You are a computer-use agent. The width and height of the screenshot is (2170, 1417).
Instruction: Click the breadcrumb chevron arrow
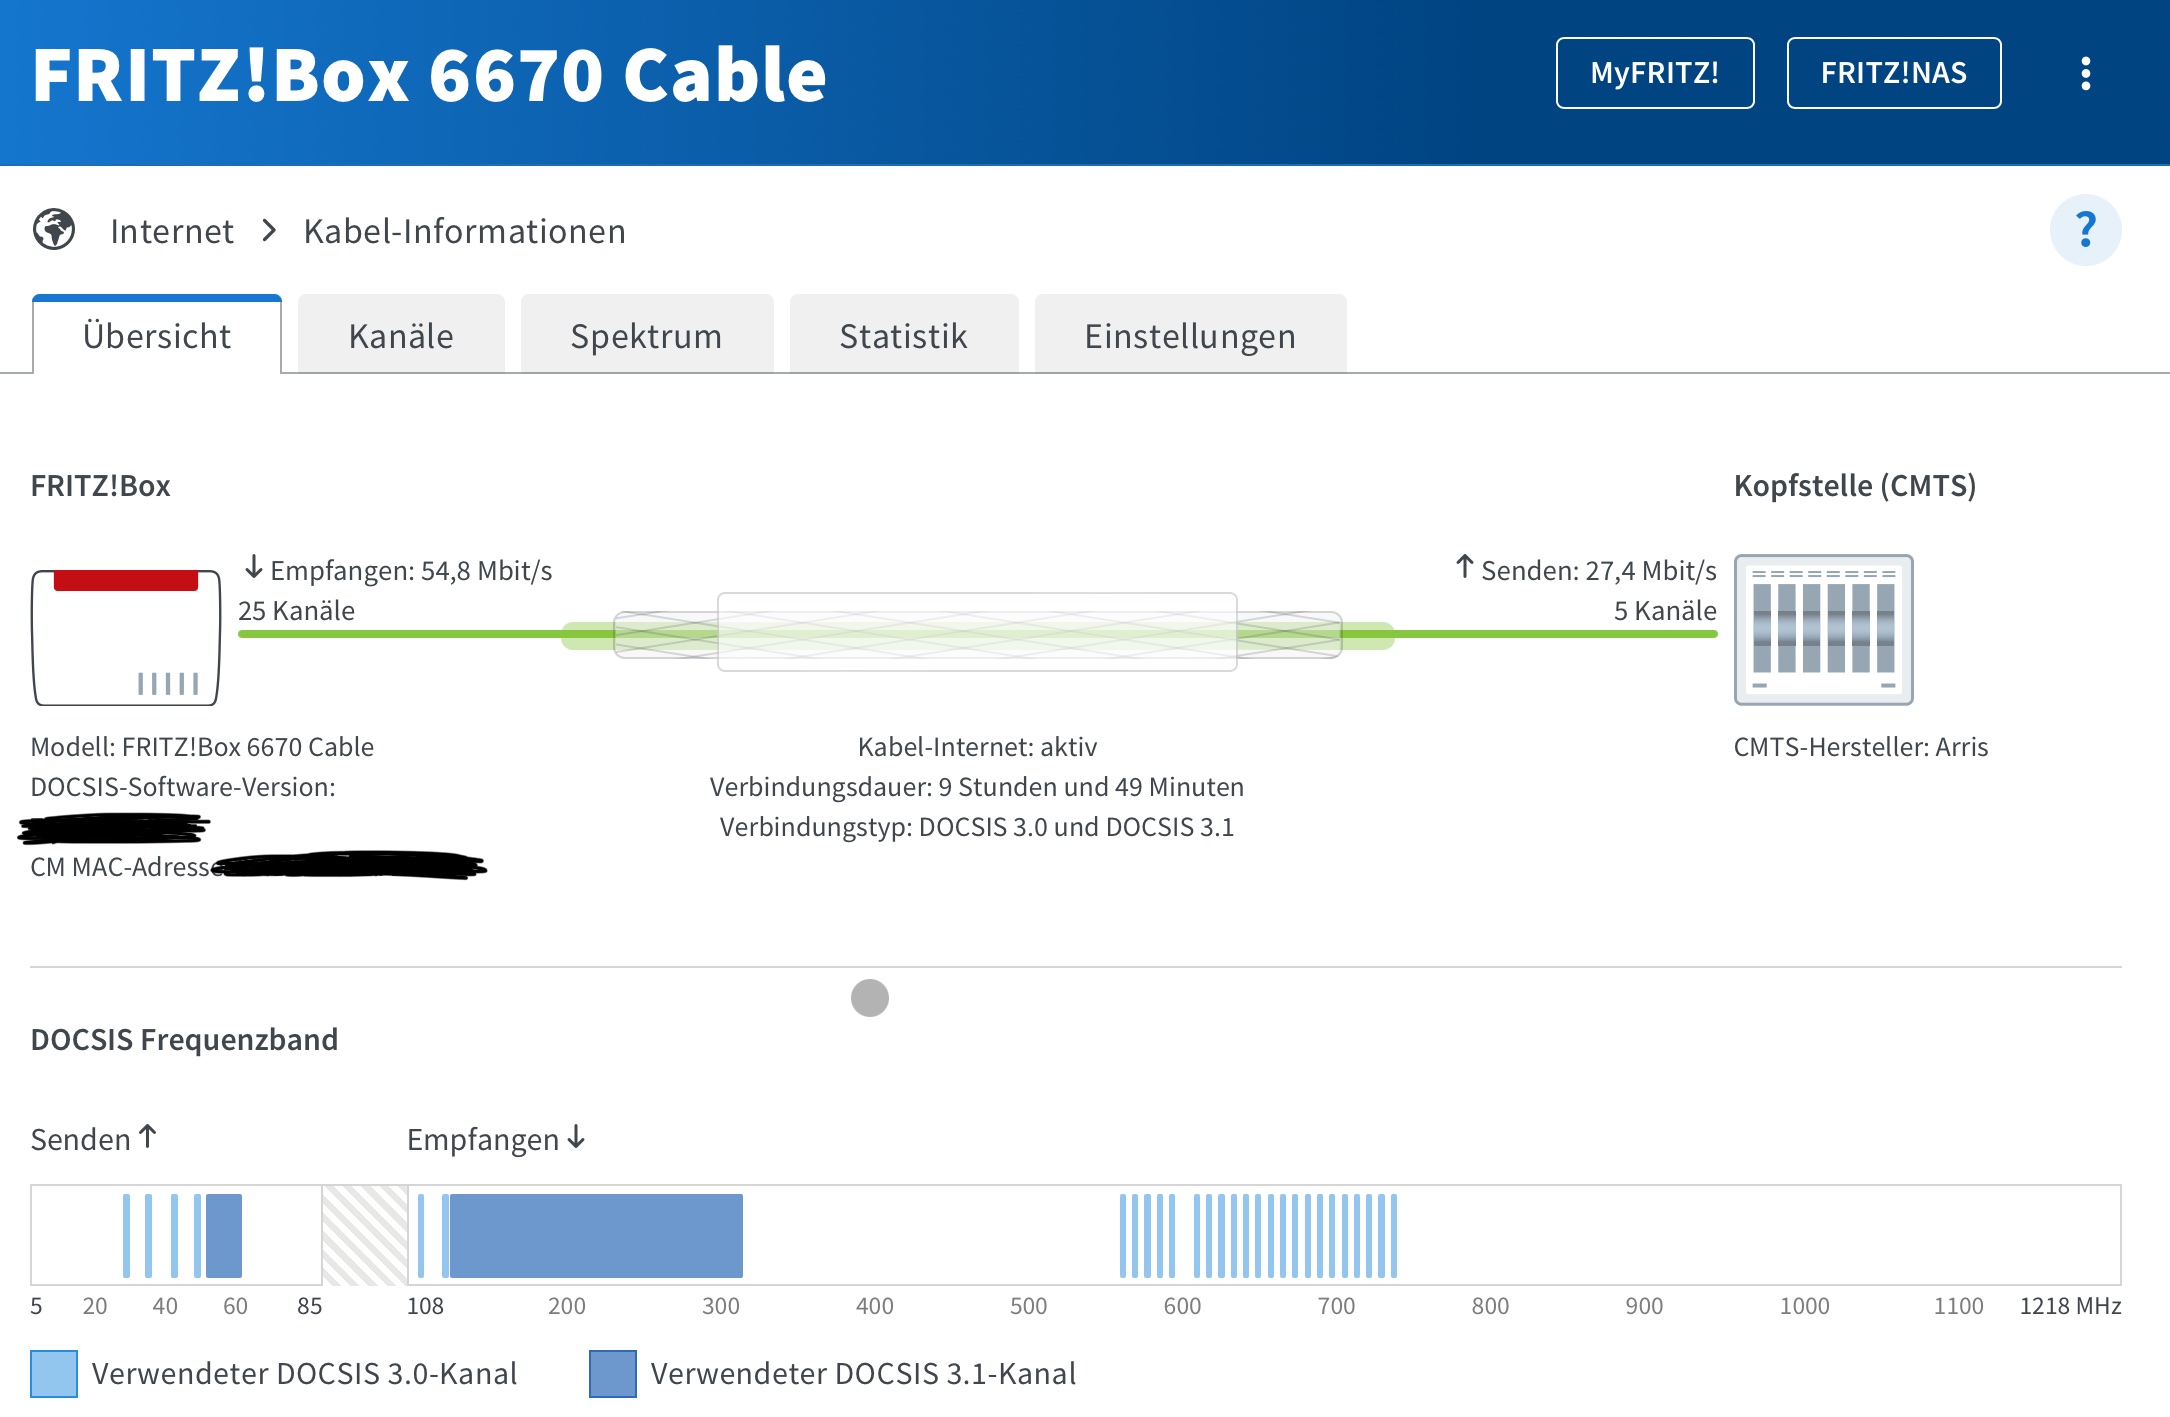[268, 231]
